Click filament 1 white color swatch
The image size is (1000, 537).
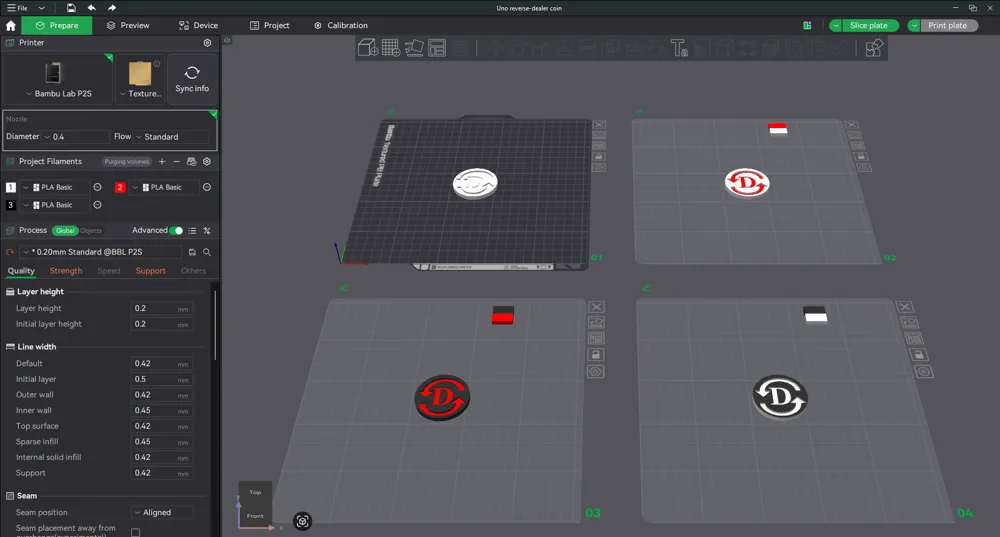coord(11,187)
